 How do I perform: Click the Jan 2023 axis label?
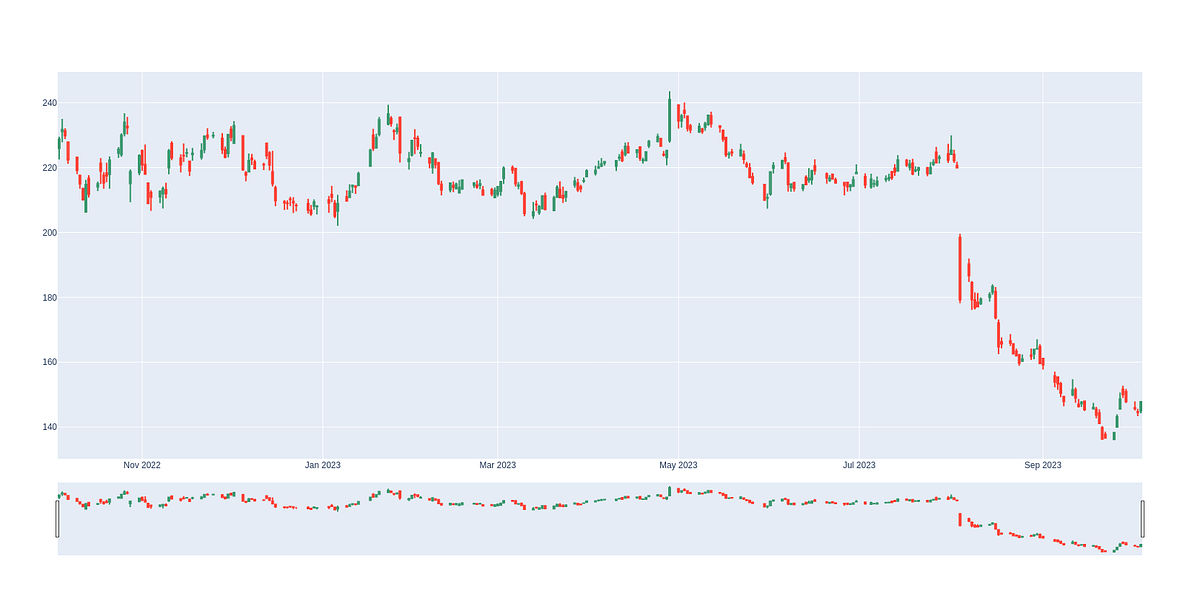tap(325, 464)
